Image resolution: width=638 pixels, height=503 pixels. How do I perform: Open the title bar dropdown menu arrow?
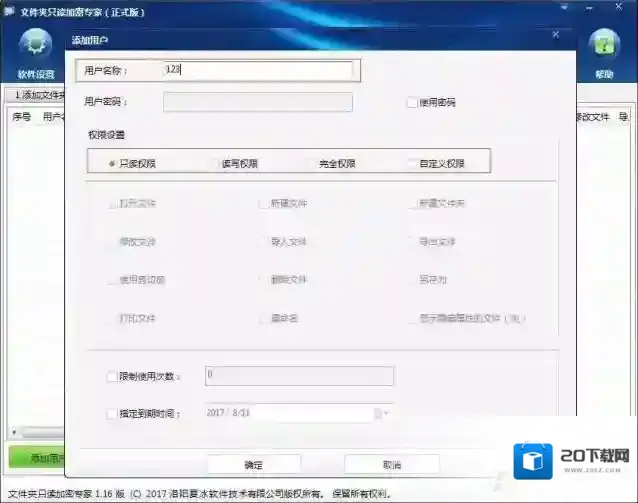[x=564, y=7]
